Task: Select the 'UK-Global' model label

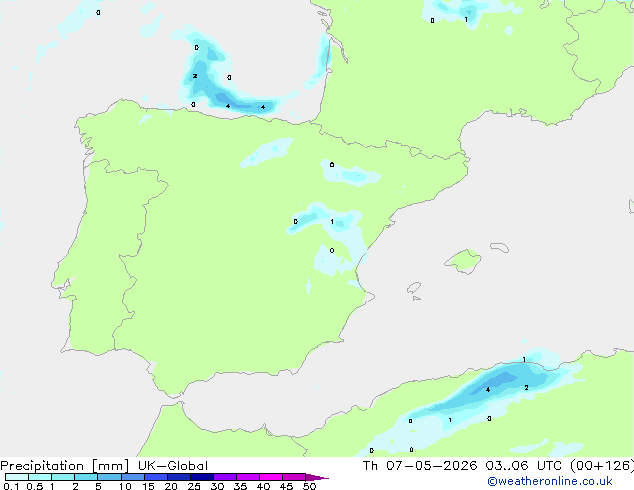Action: coord(173,466)
